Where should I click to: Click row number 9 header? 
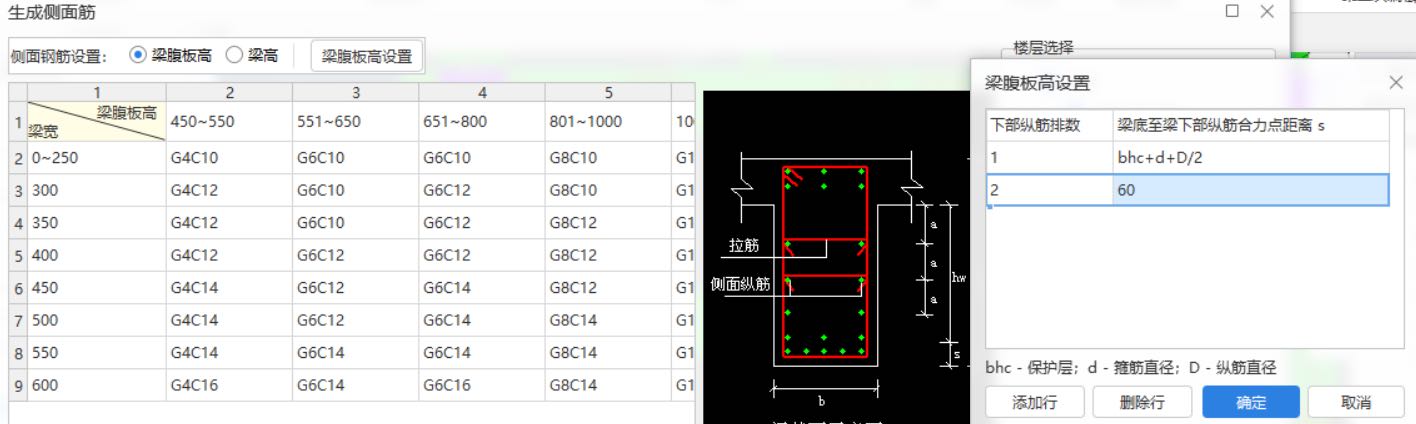[x=18, y=385]
